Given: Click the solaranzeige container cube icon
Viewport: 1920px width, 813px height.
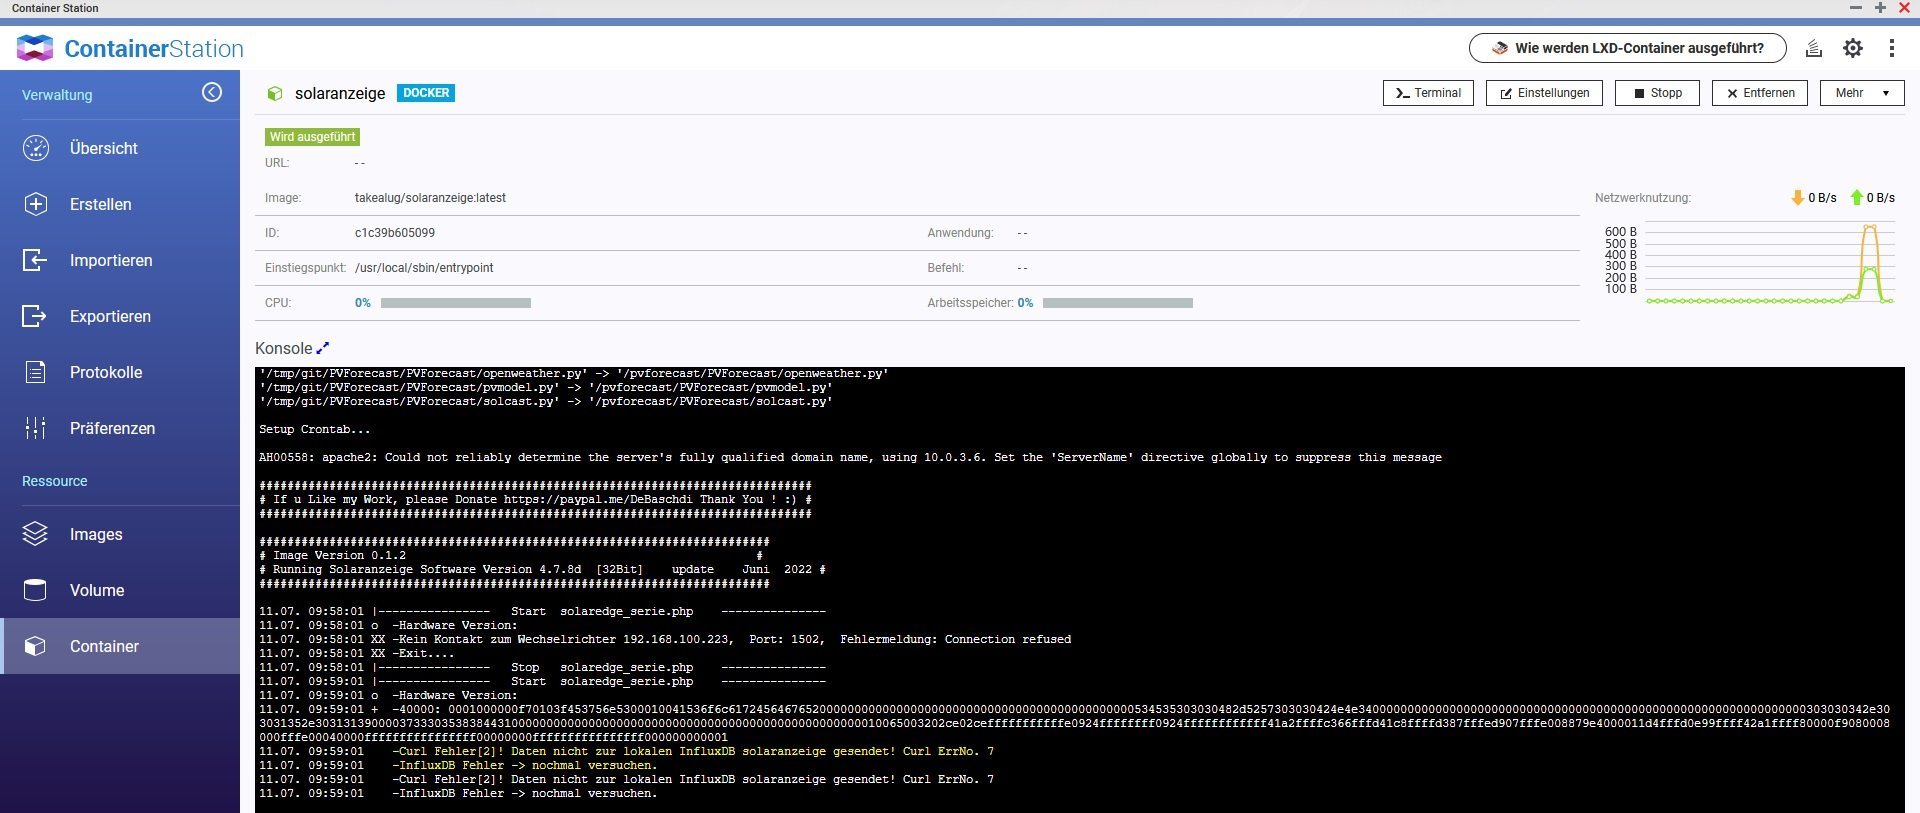Looking at the screenshot, I should tap(274, 94).
